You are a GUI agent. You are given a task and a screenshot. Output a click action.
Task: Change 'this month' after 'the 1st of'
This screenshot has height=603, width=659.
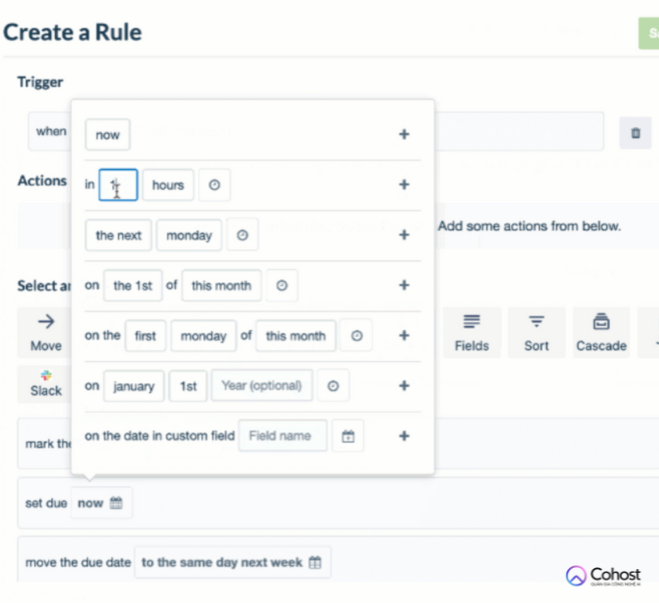(x=221, y=286)
